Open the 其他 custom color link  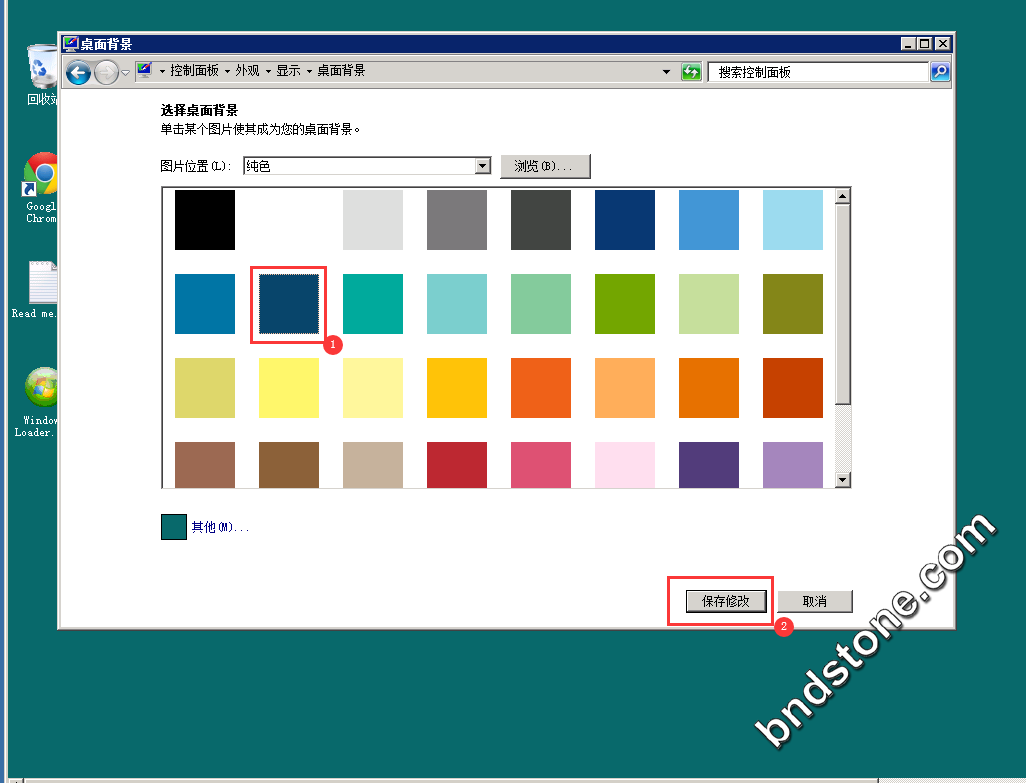(219, 527)
